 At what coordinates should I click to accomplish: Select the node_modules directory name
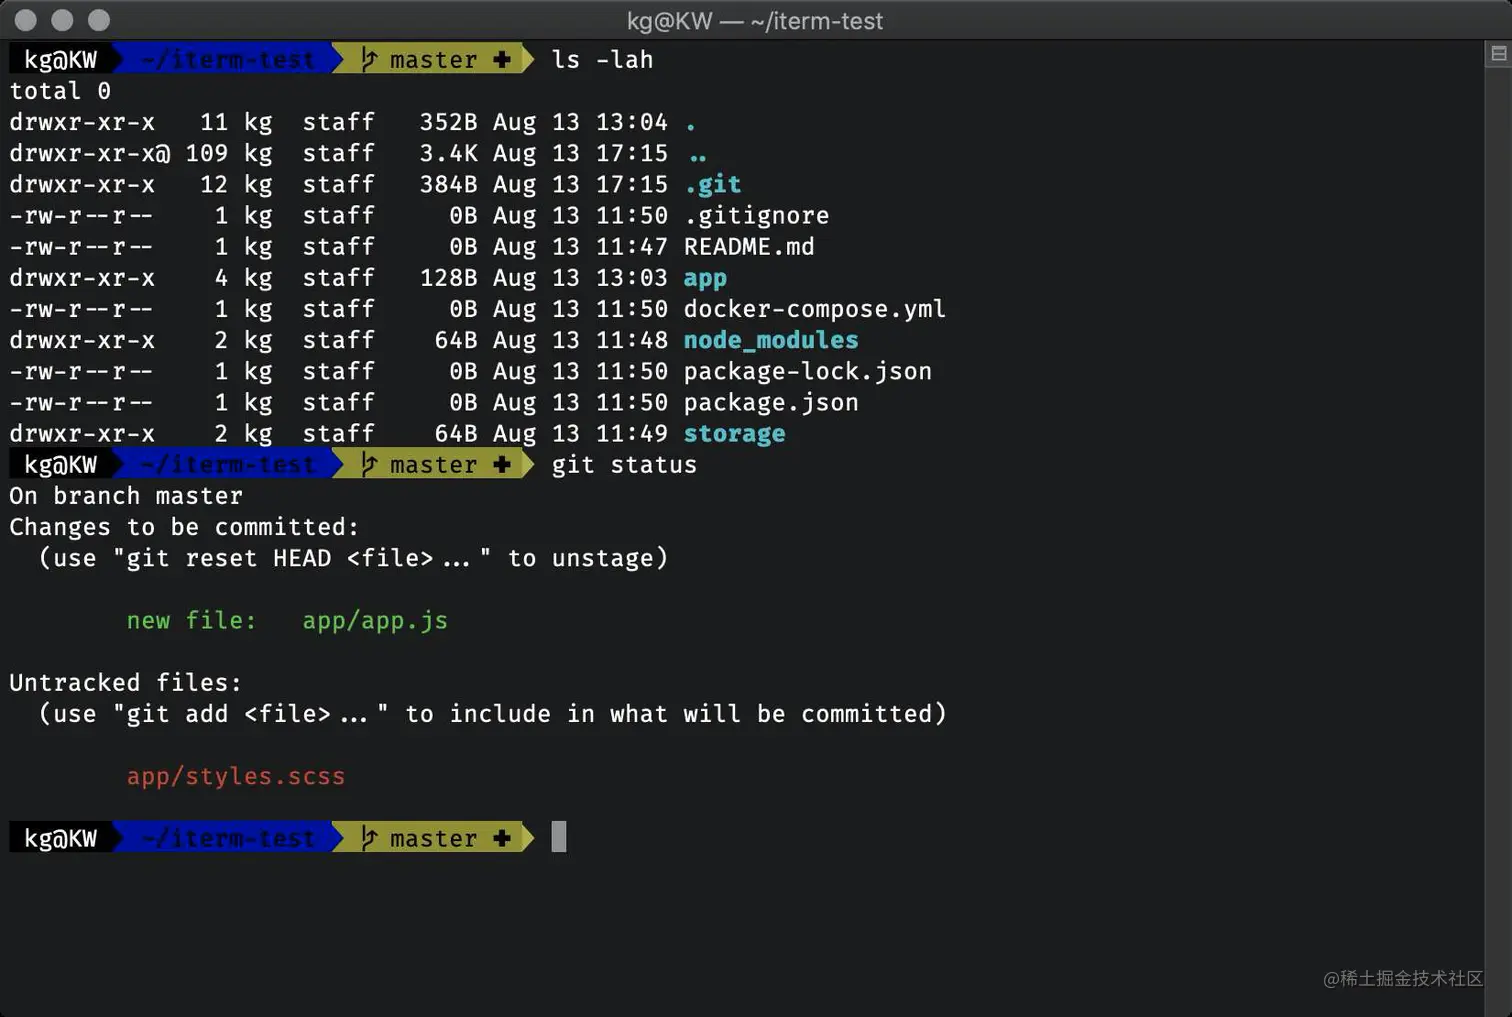(771, 341)
